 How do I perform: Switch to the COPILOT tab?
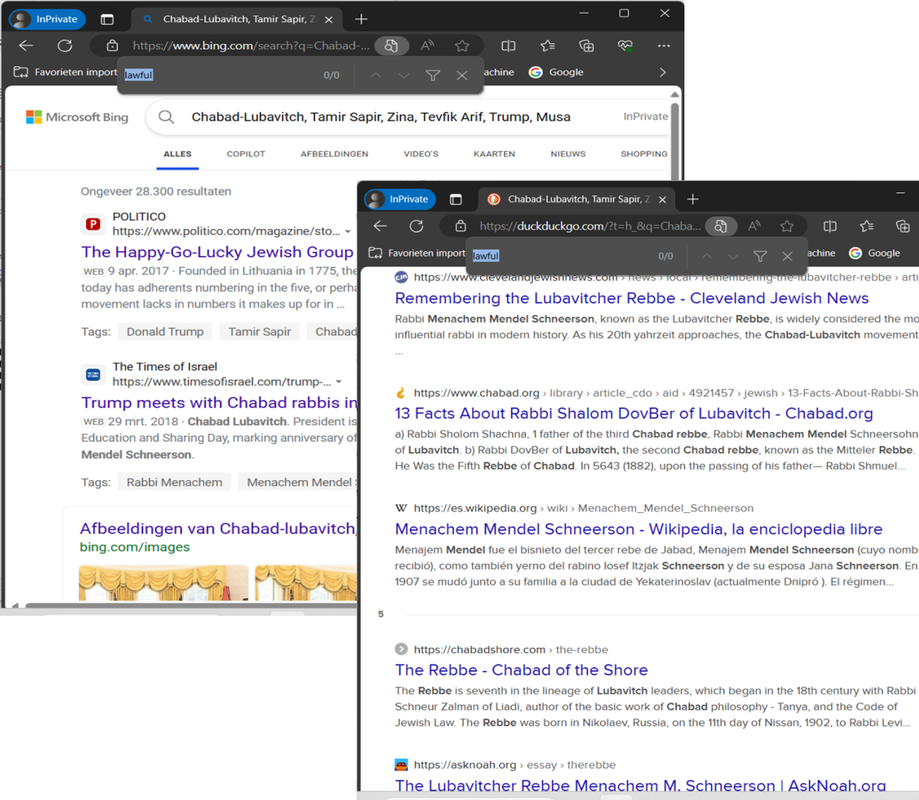tap(246, 154)
